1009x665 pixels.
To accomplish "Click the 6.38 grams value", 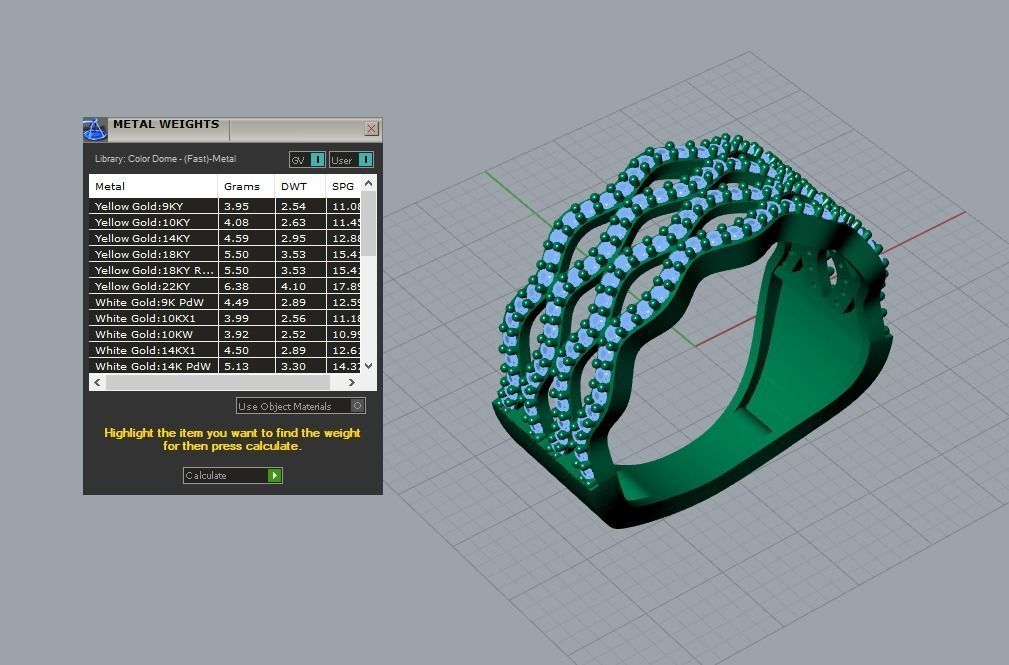I will click(236, 286).
